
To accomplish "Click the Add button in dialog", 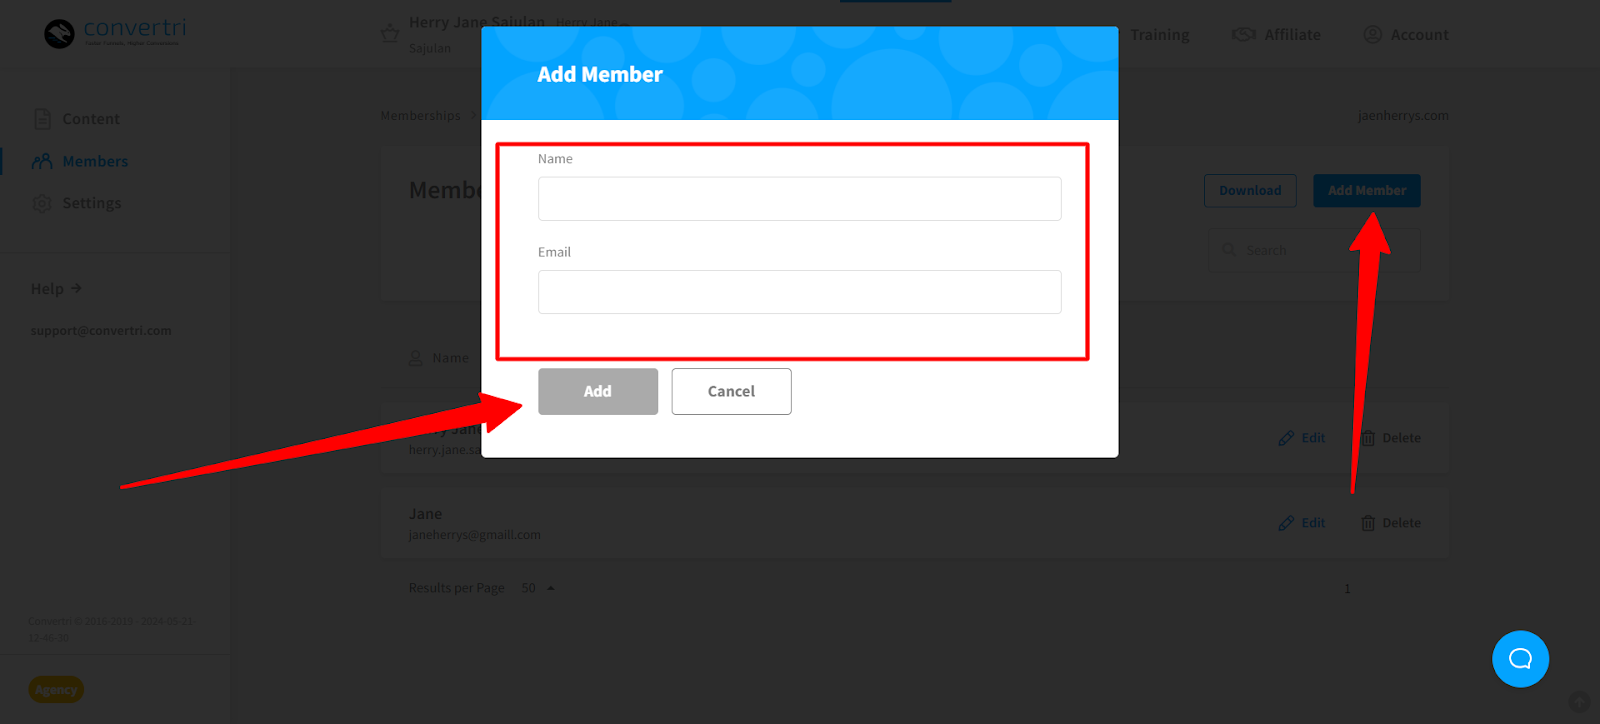I will click(598, 391).
